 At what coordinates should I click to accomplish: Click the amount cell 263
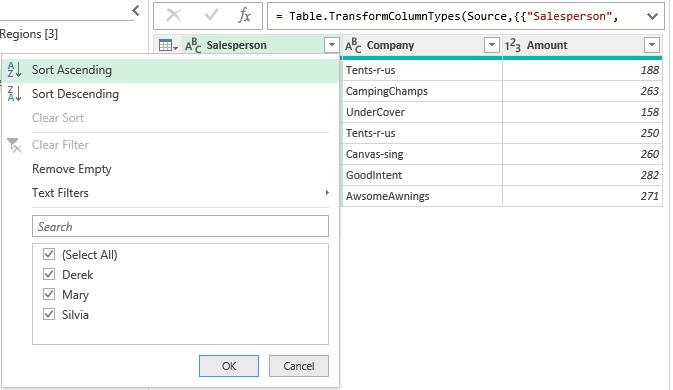tap(582, 91)
